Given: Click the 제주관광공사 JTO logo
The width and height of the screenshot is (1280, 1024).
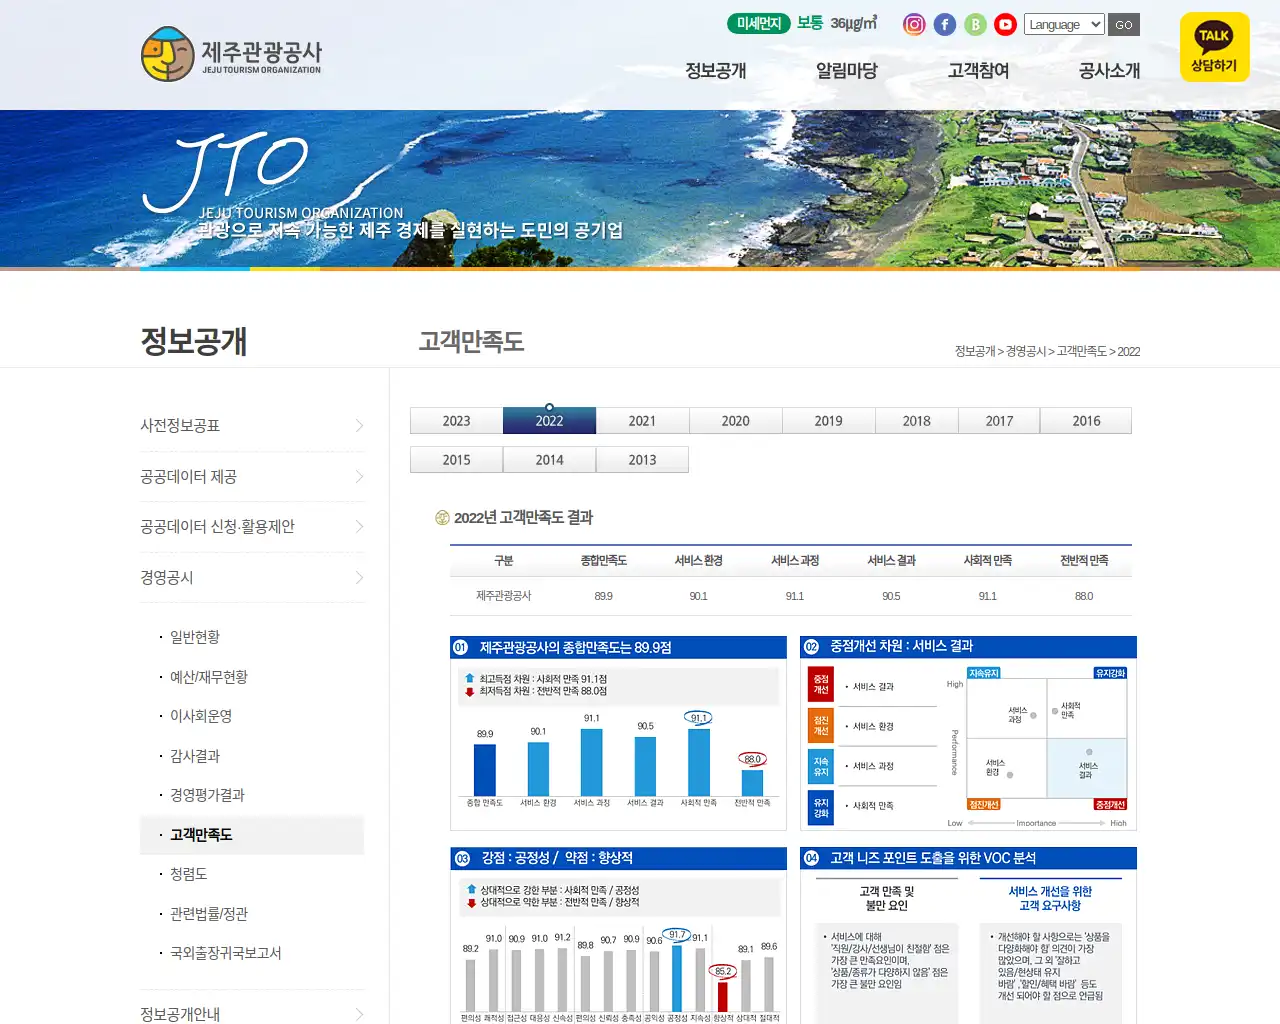Looking at the screenshot, I should point(230,55).
